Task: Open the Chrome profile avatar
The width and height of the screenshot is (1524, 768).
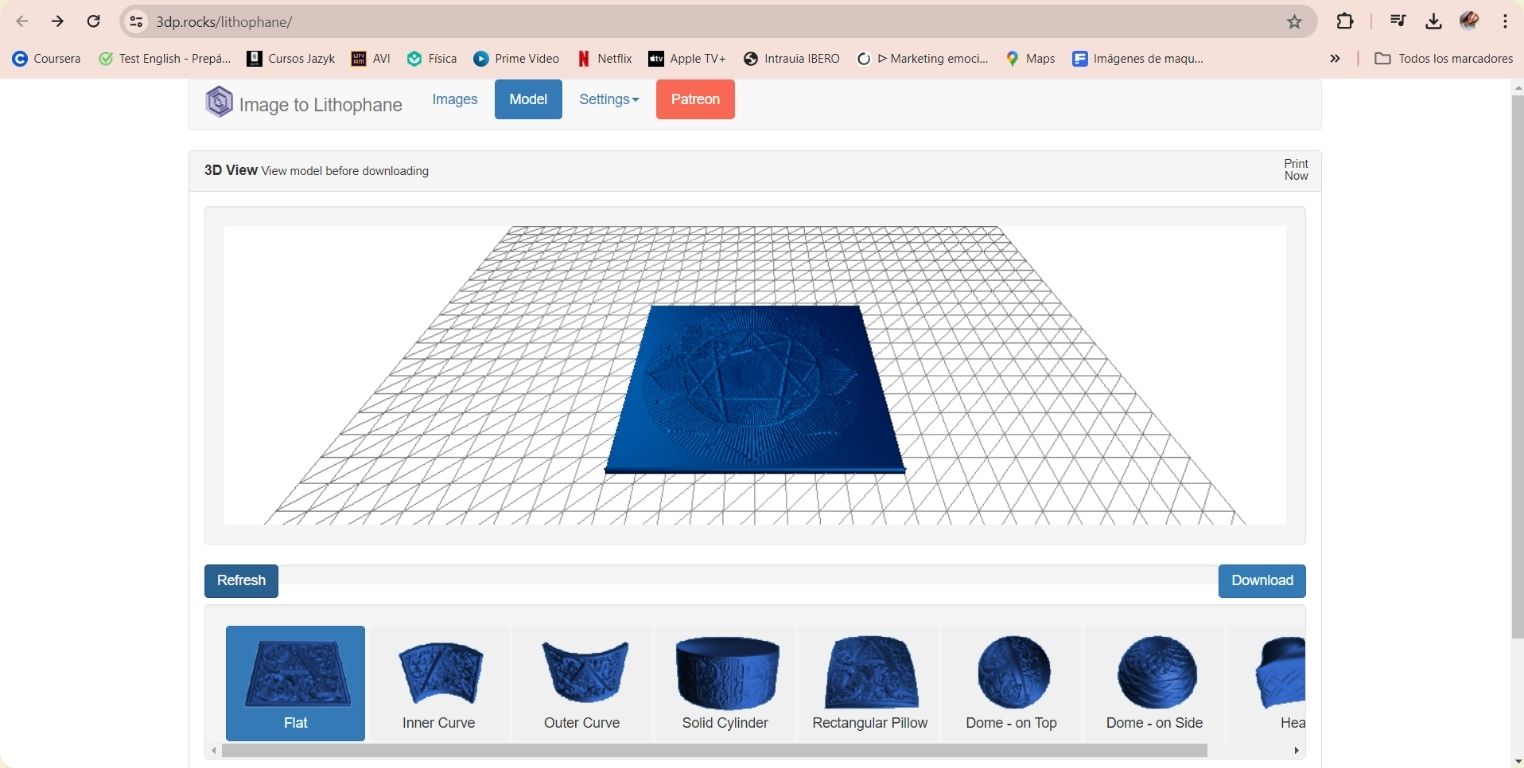Action: tap(1469, 21)
